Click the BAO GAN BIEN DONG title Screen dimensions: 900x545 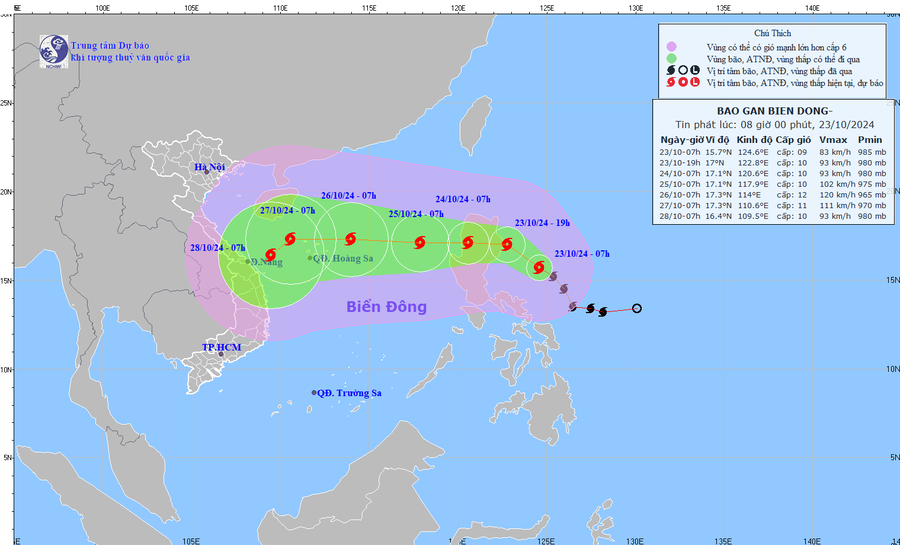(767, 111)
